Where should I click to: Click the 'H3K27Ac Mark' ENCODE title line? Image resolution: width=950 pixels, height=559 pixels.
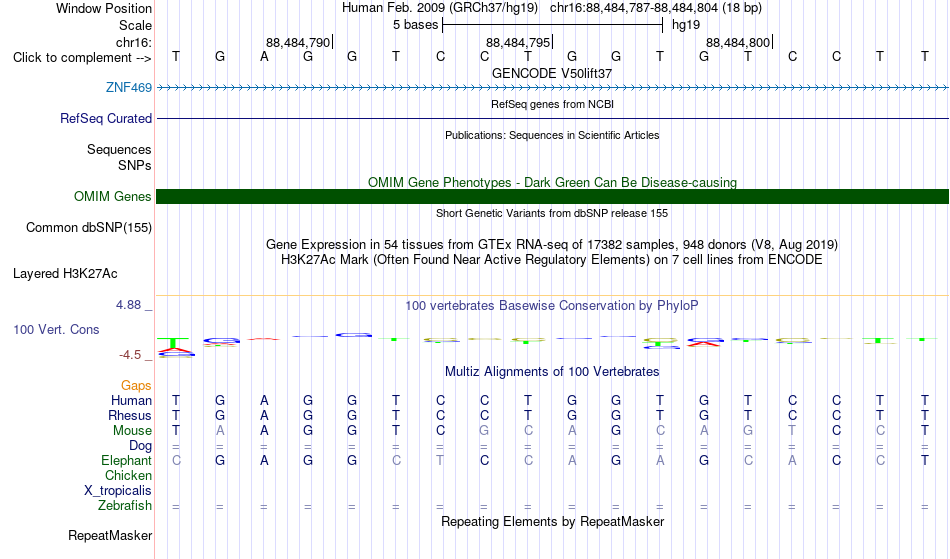[552, 260]
